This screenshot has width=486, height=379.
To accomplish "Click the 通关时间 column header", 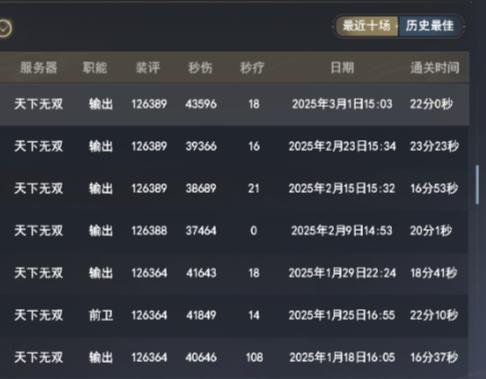I will point(435,68).
